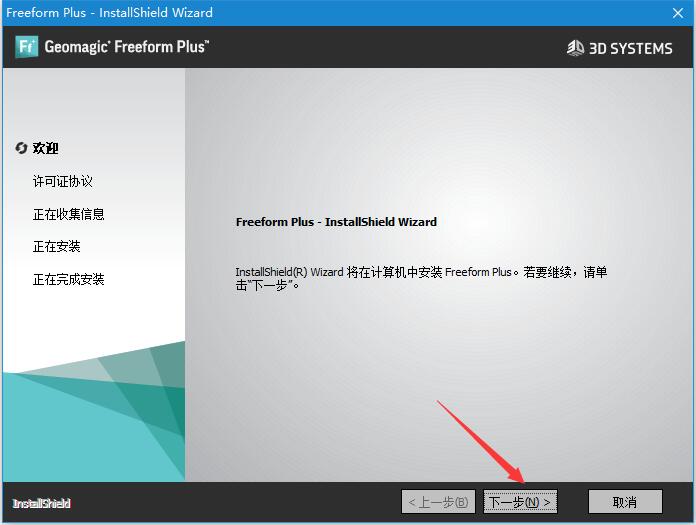Image resolution: width=696 pixels, height=525 pixels.
Task: Click the current-step icon beside 欢迎
Action: pos(21,148)
